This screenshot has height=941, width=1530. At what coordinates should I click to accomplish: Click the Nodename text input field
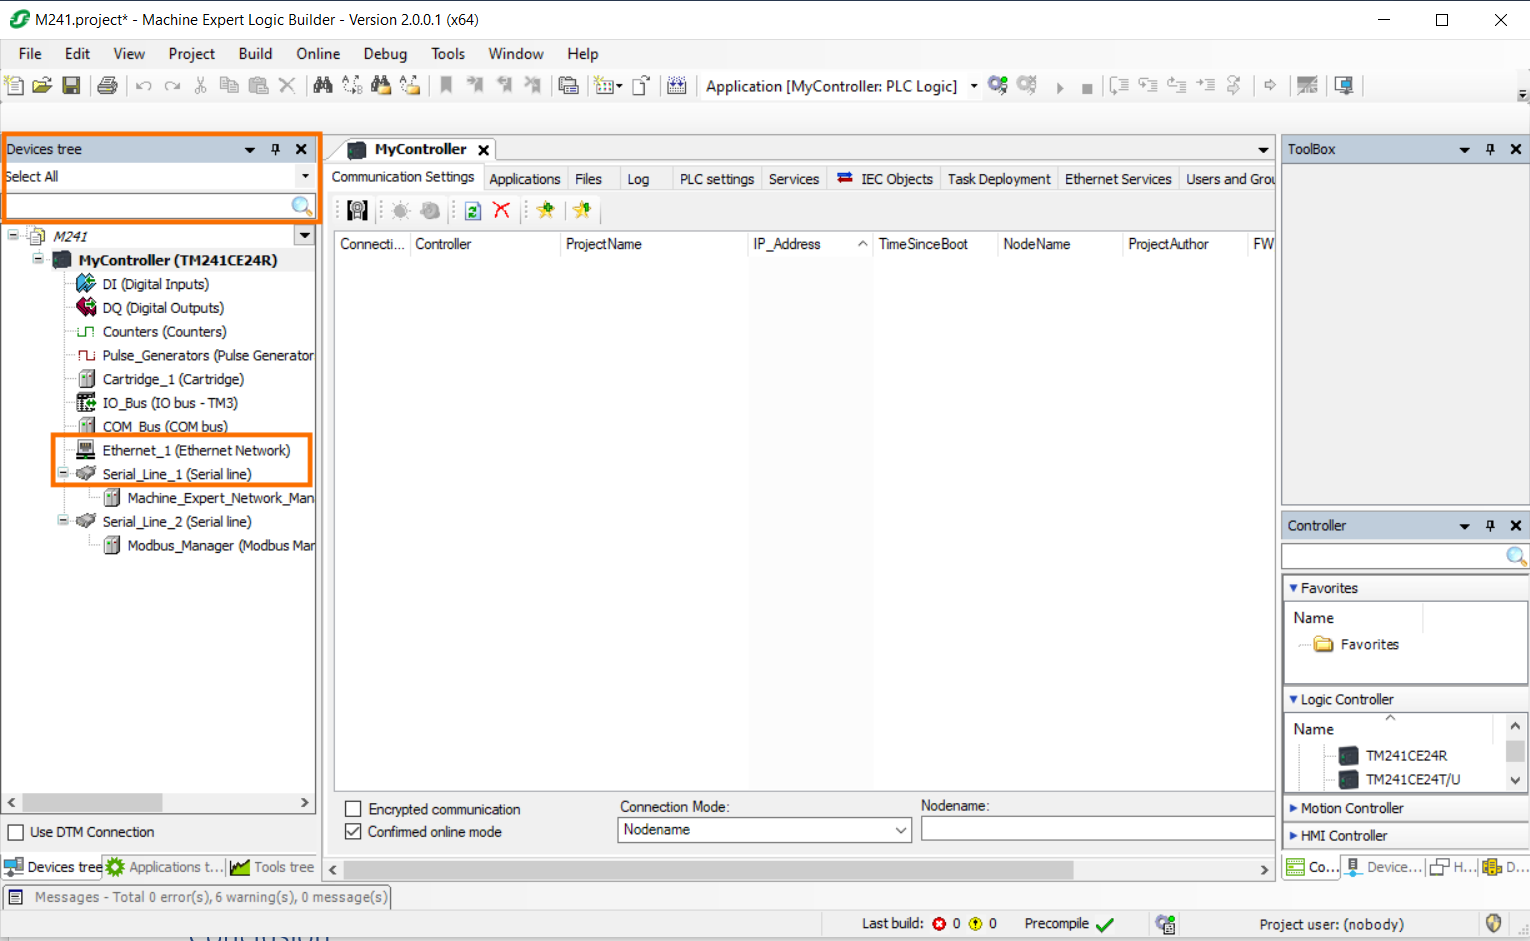pyautogui.click(x=1096, y=829)
